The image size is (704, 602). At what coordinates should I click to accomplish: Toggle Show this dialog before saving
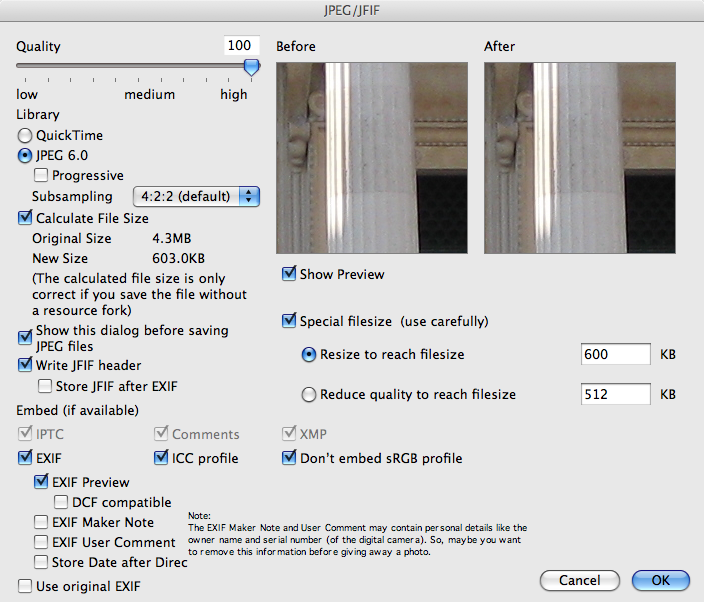(x=25, y=337)
